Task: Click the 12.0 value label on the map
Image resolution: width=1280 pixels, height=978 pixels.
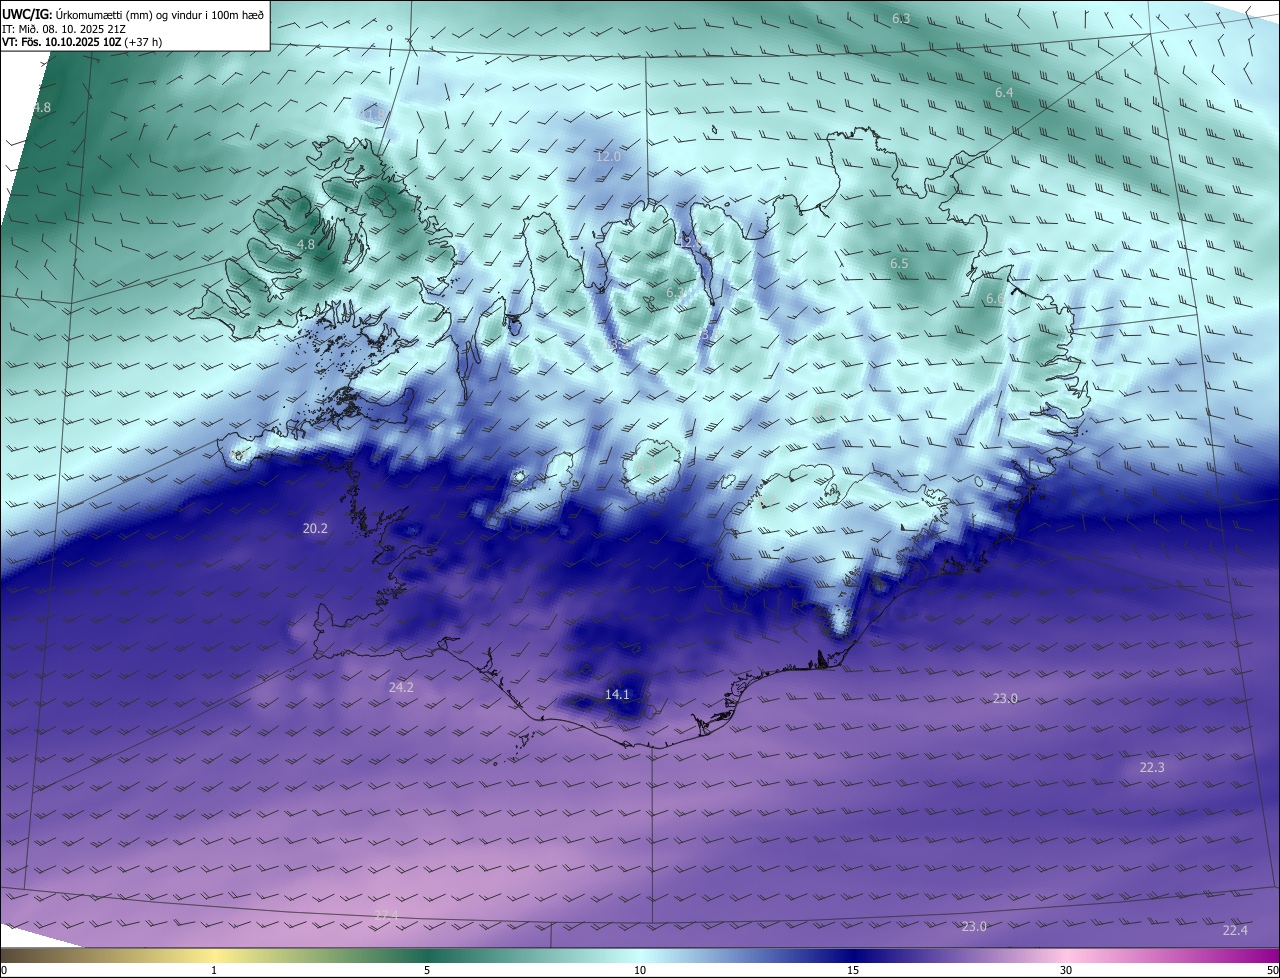Action: pyautogui.click(x=608, y=157)
